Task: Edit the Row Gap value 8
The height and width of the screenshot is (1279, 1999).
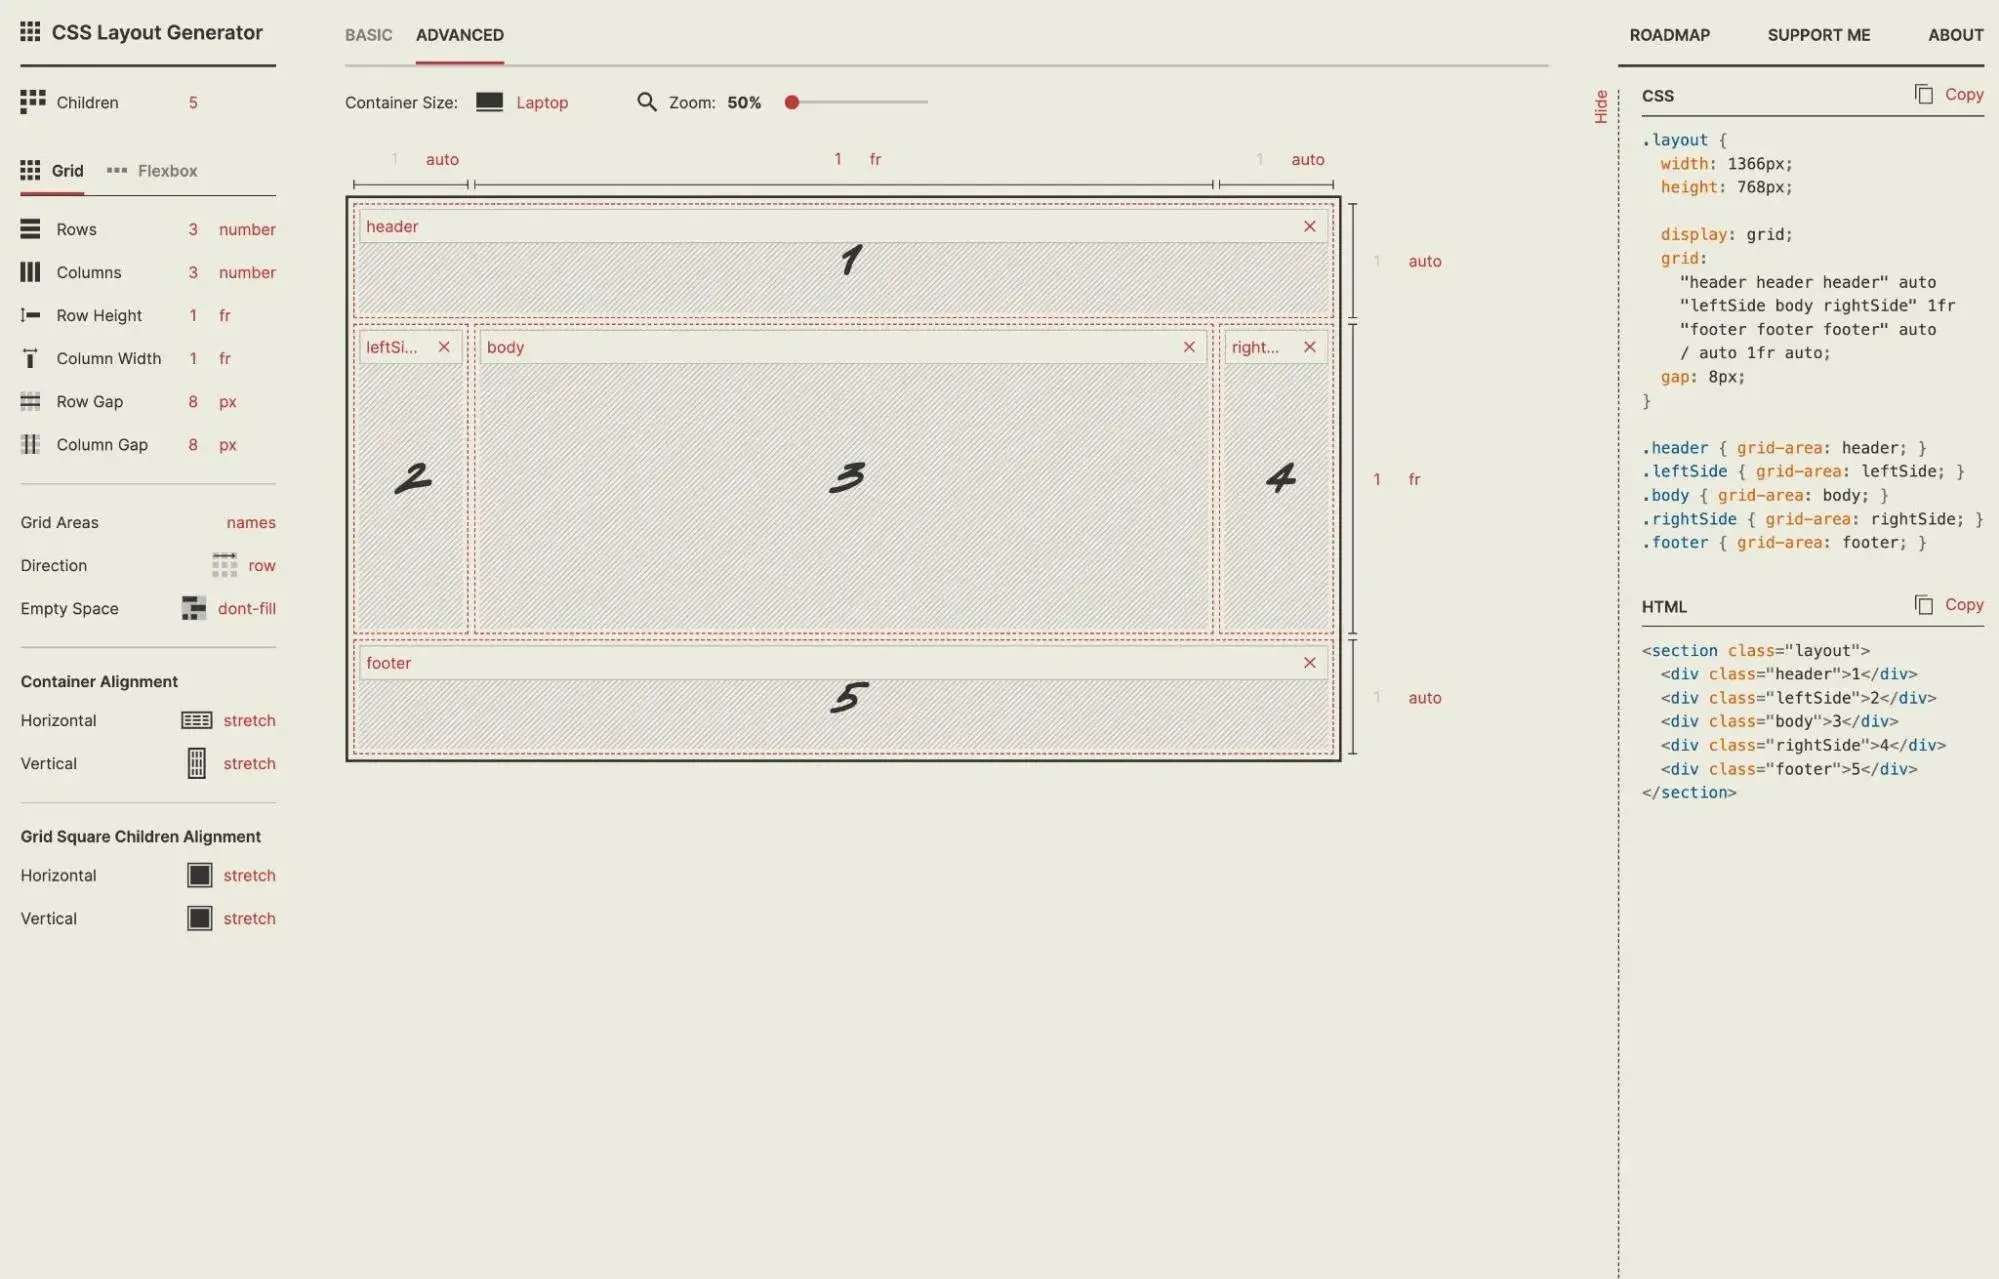Action: pos(193,401)
